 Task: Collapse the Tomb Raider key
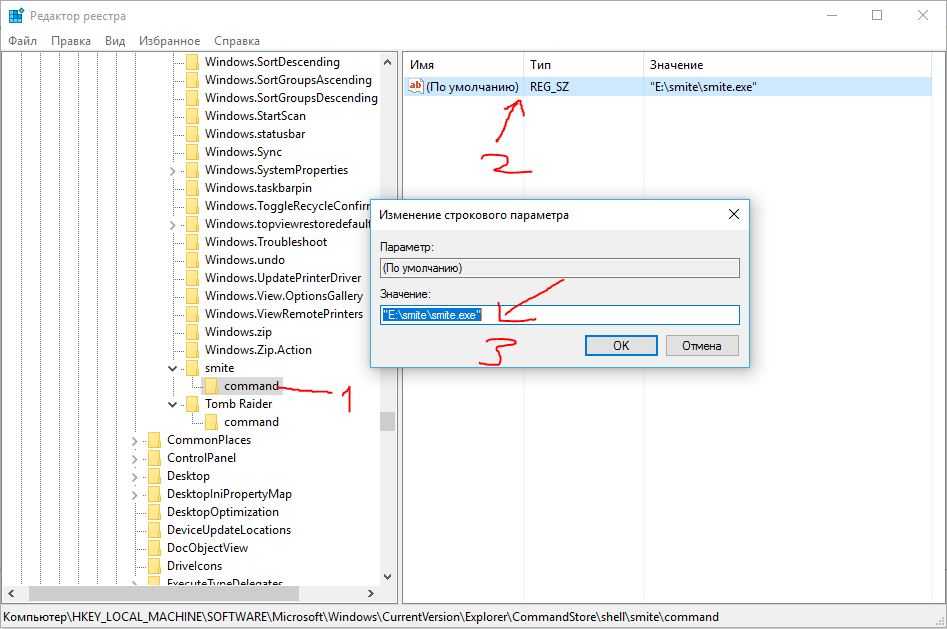pyautogui.click(x=173, y=404)
